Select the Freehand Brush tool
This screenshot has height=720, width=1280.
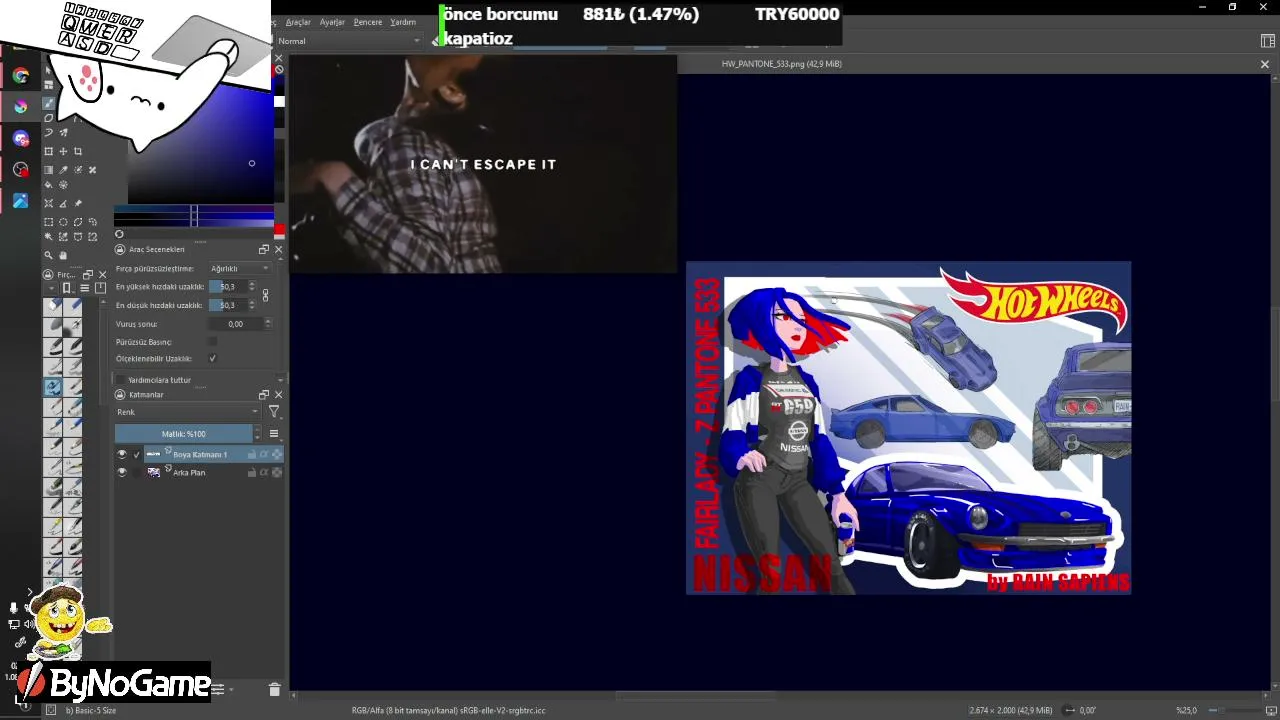48,104
